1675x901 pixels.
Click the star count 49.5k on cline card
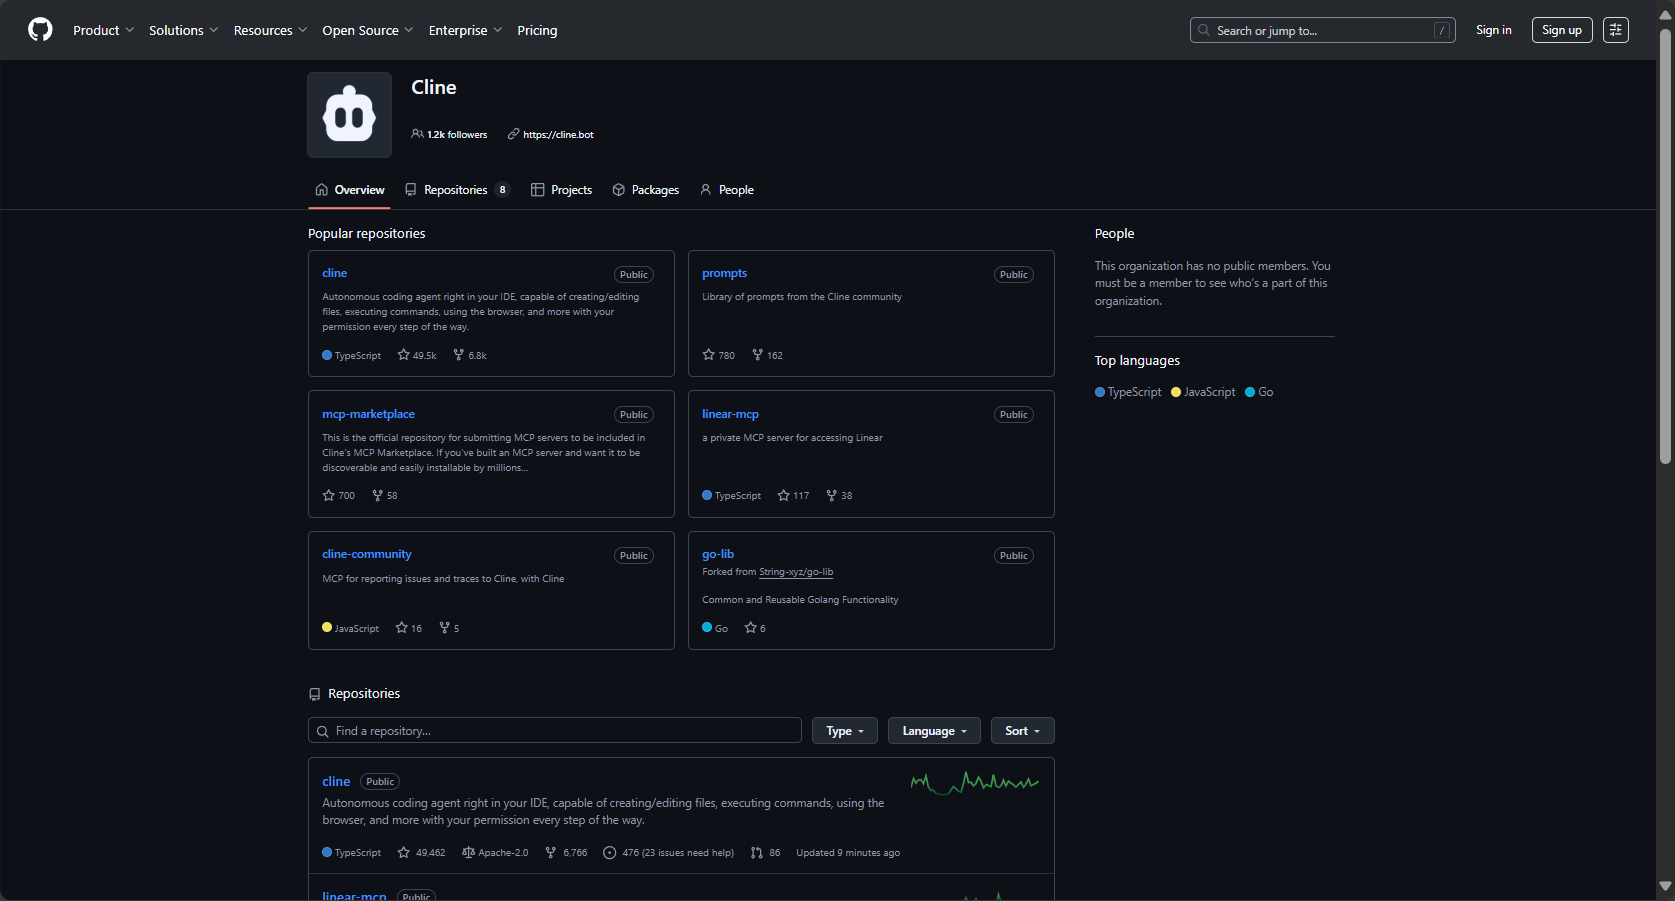pyautogui.click(x=417, y=355)
